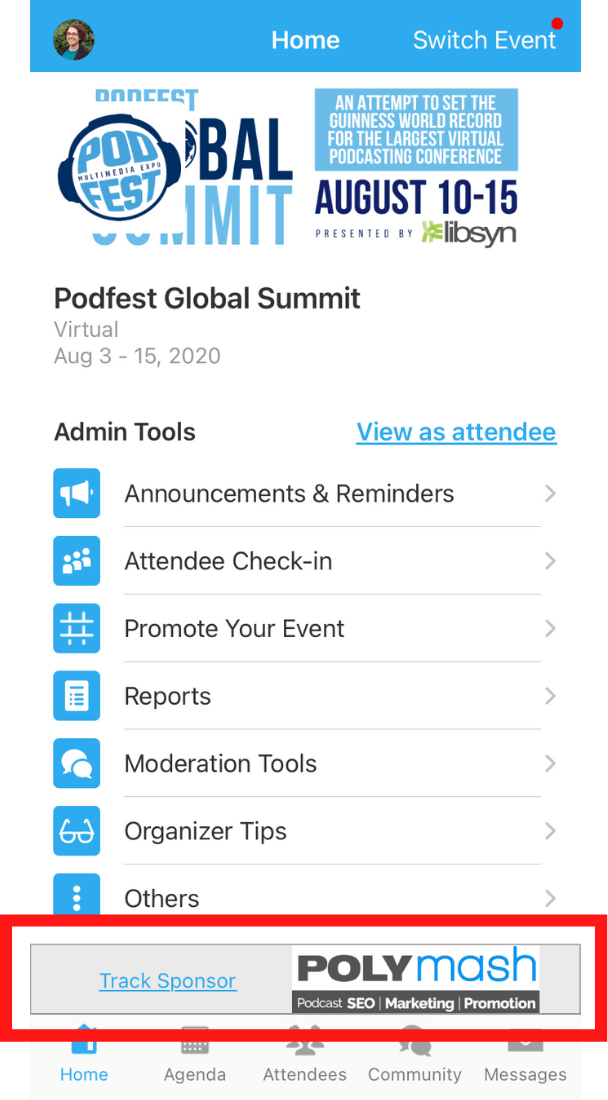608x1100 pixels.
Task: Open the Track Sponsor link
Action: pos(167,981)
